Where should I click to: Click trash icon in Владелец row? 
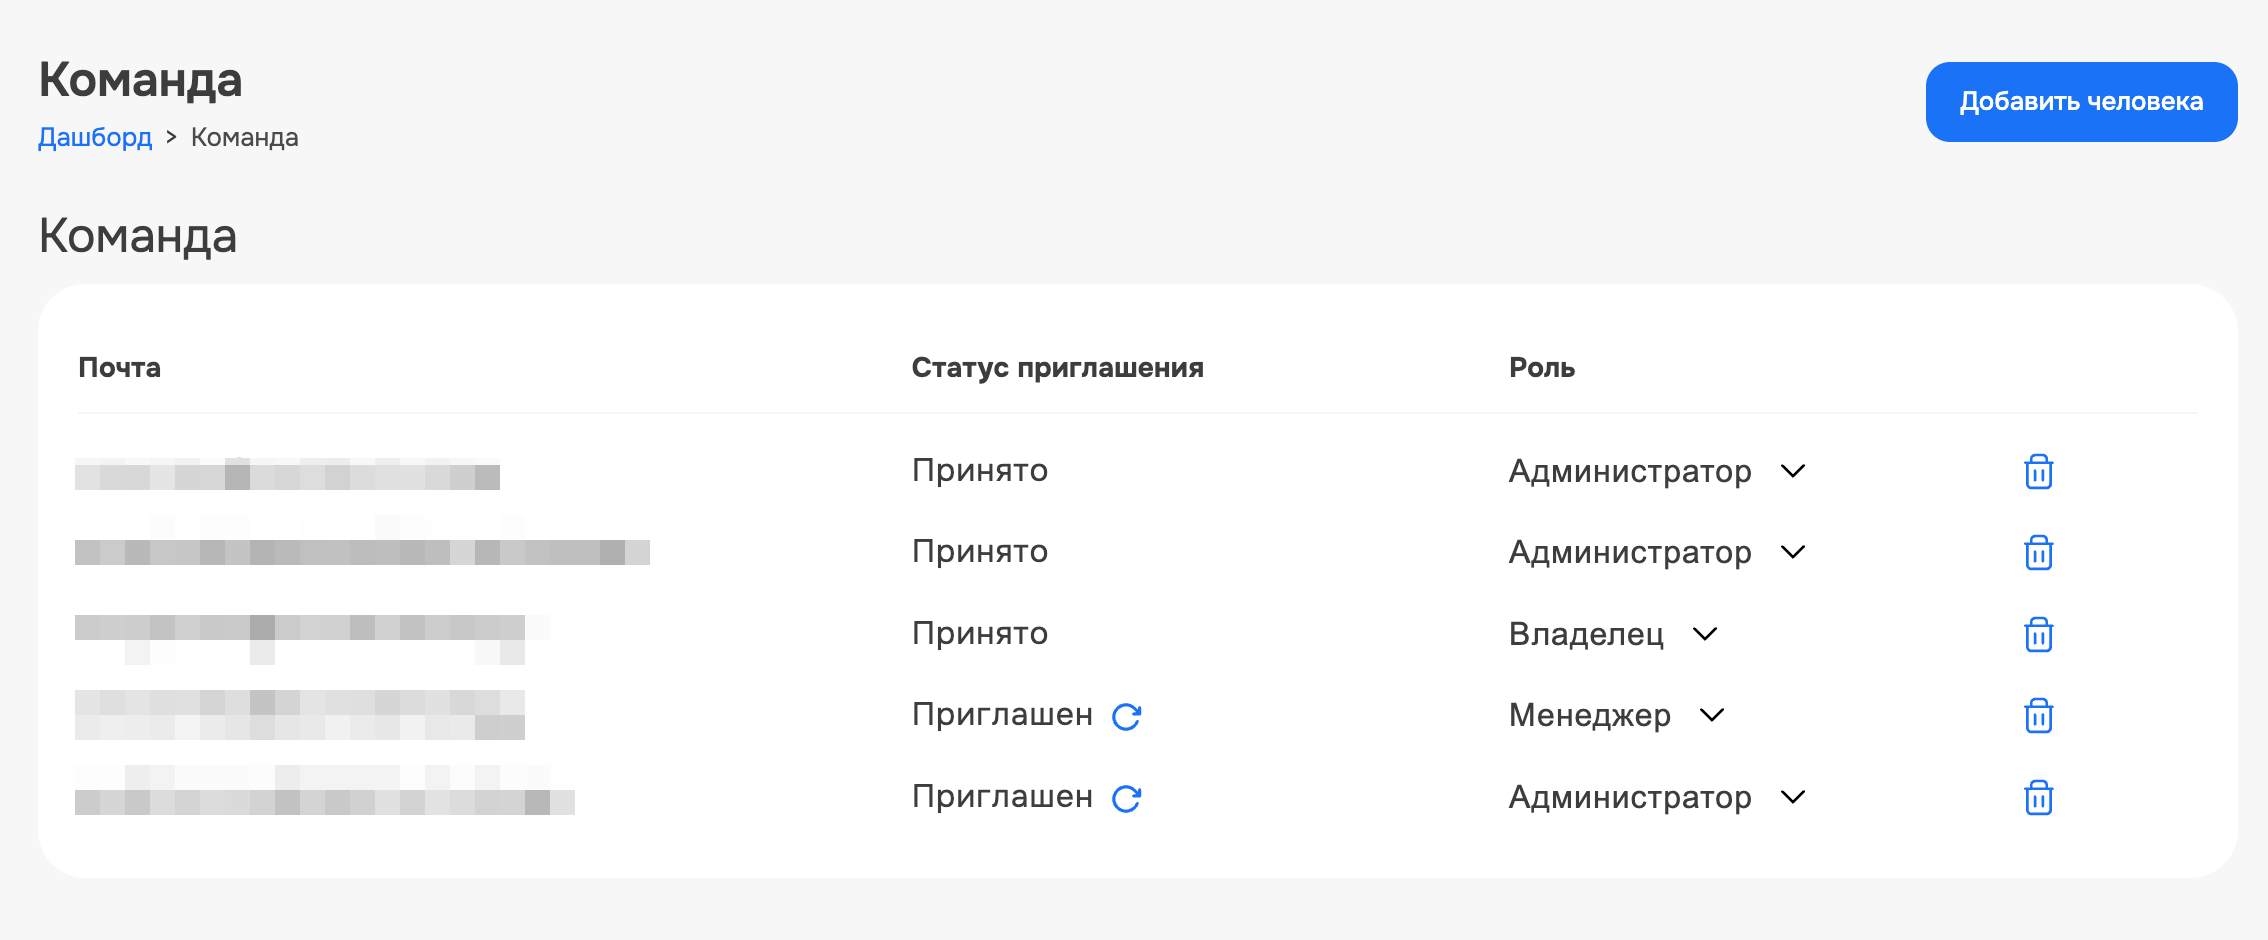tap(2038, 634)
